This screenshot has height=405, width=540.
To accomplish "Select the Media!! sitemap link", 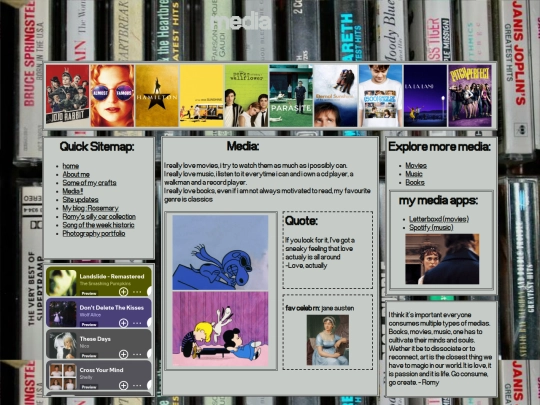I will click(x=73, y=191).
